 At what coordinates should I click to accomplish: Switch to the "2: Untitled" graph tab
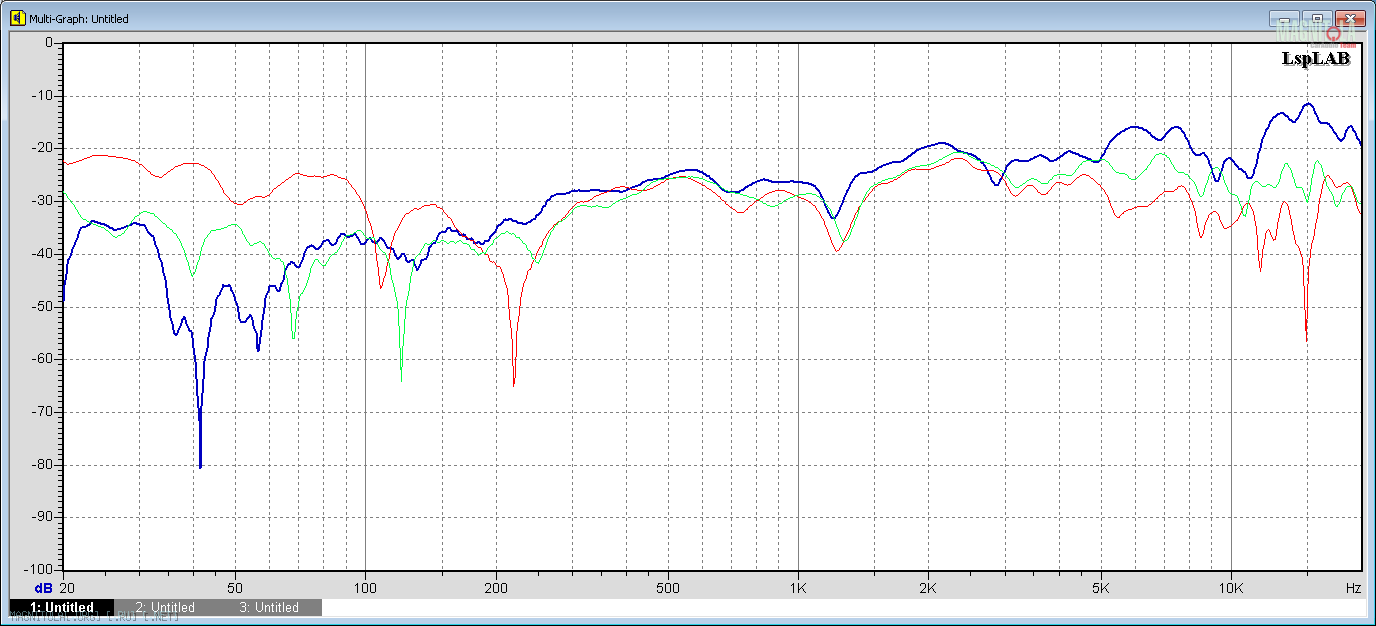pyautogui.click(x=165, y=607)
